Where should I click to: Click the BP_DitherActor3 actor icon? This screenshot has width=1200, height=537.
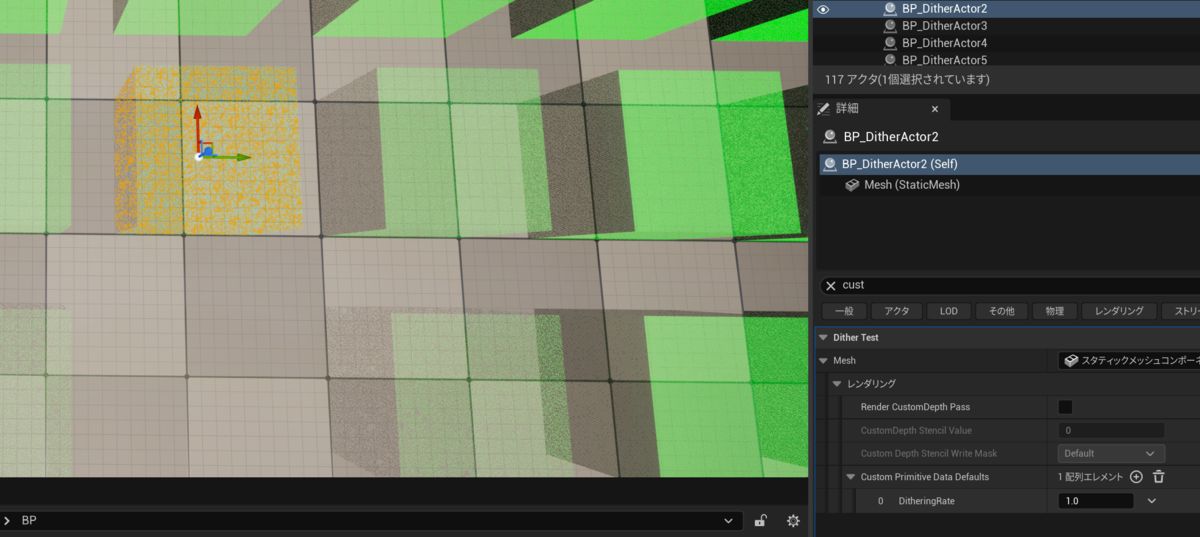coord(890,26)
